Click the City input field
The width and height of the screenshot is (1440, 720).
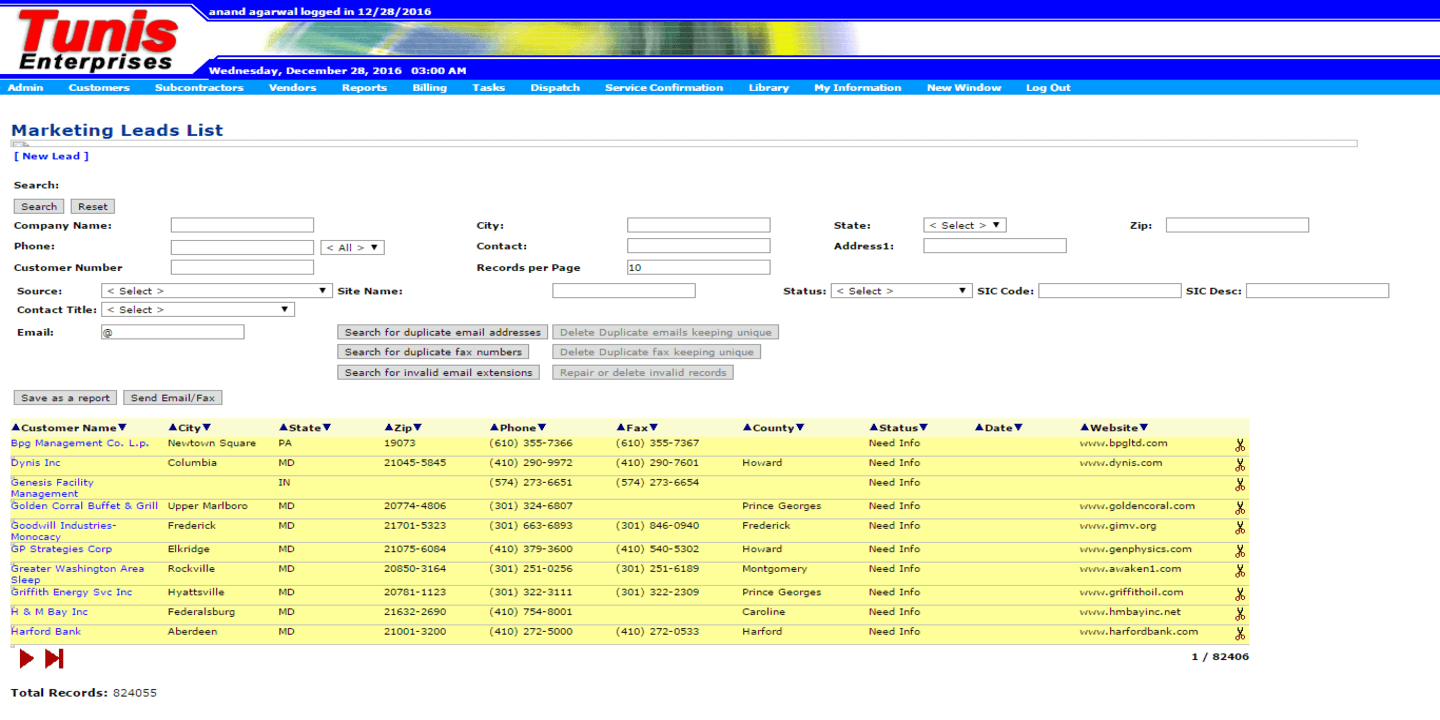point(699,225)
